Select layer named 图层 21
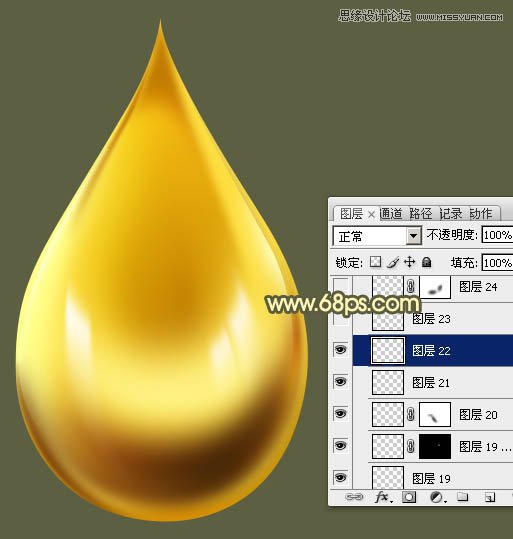513x539 pixels. click(x=431, y=383)
